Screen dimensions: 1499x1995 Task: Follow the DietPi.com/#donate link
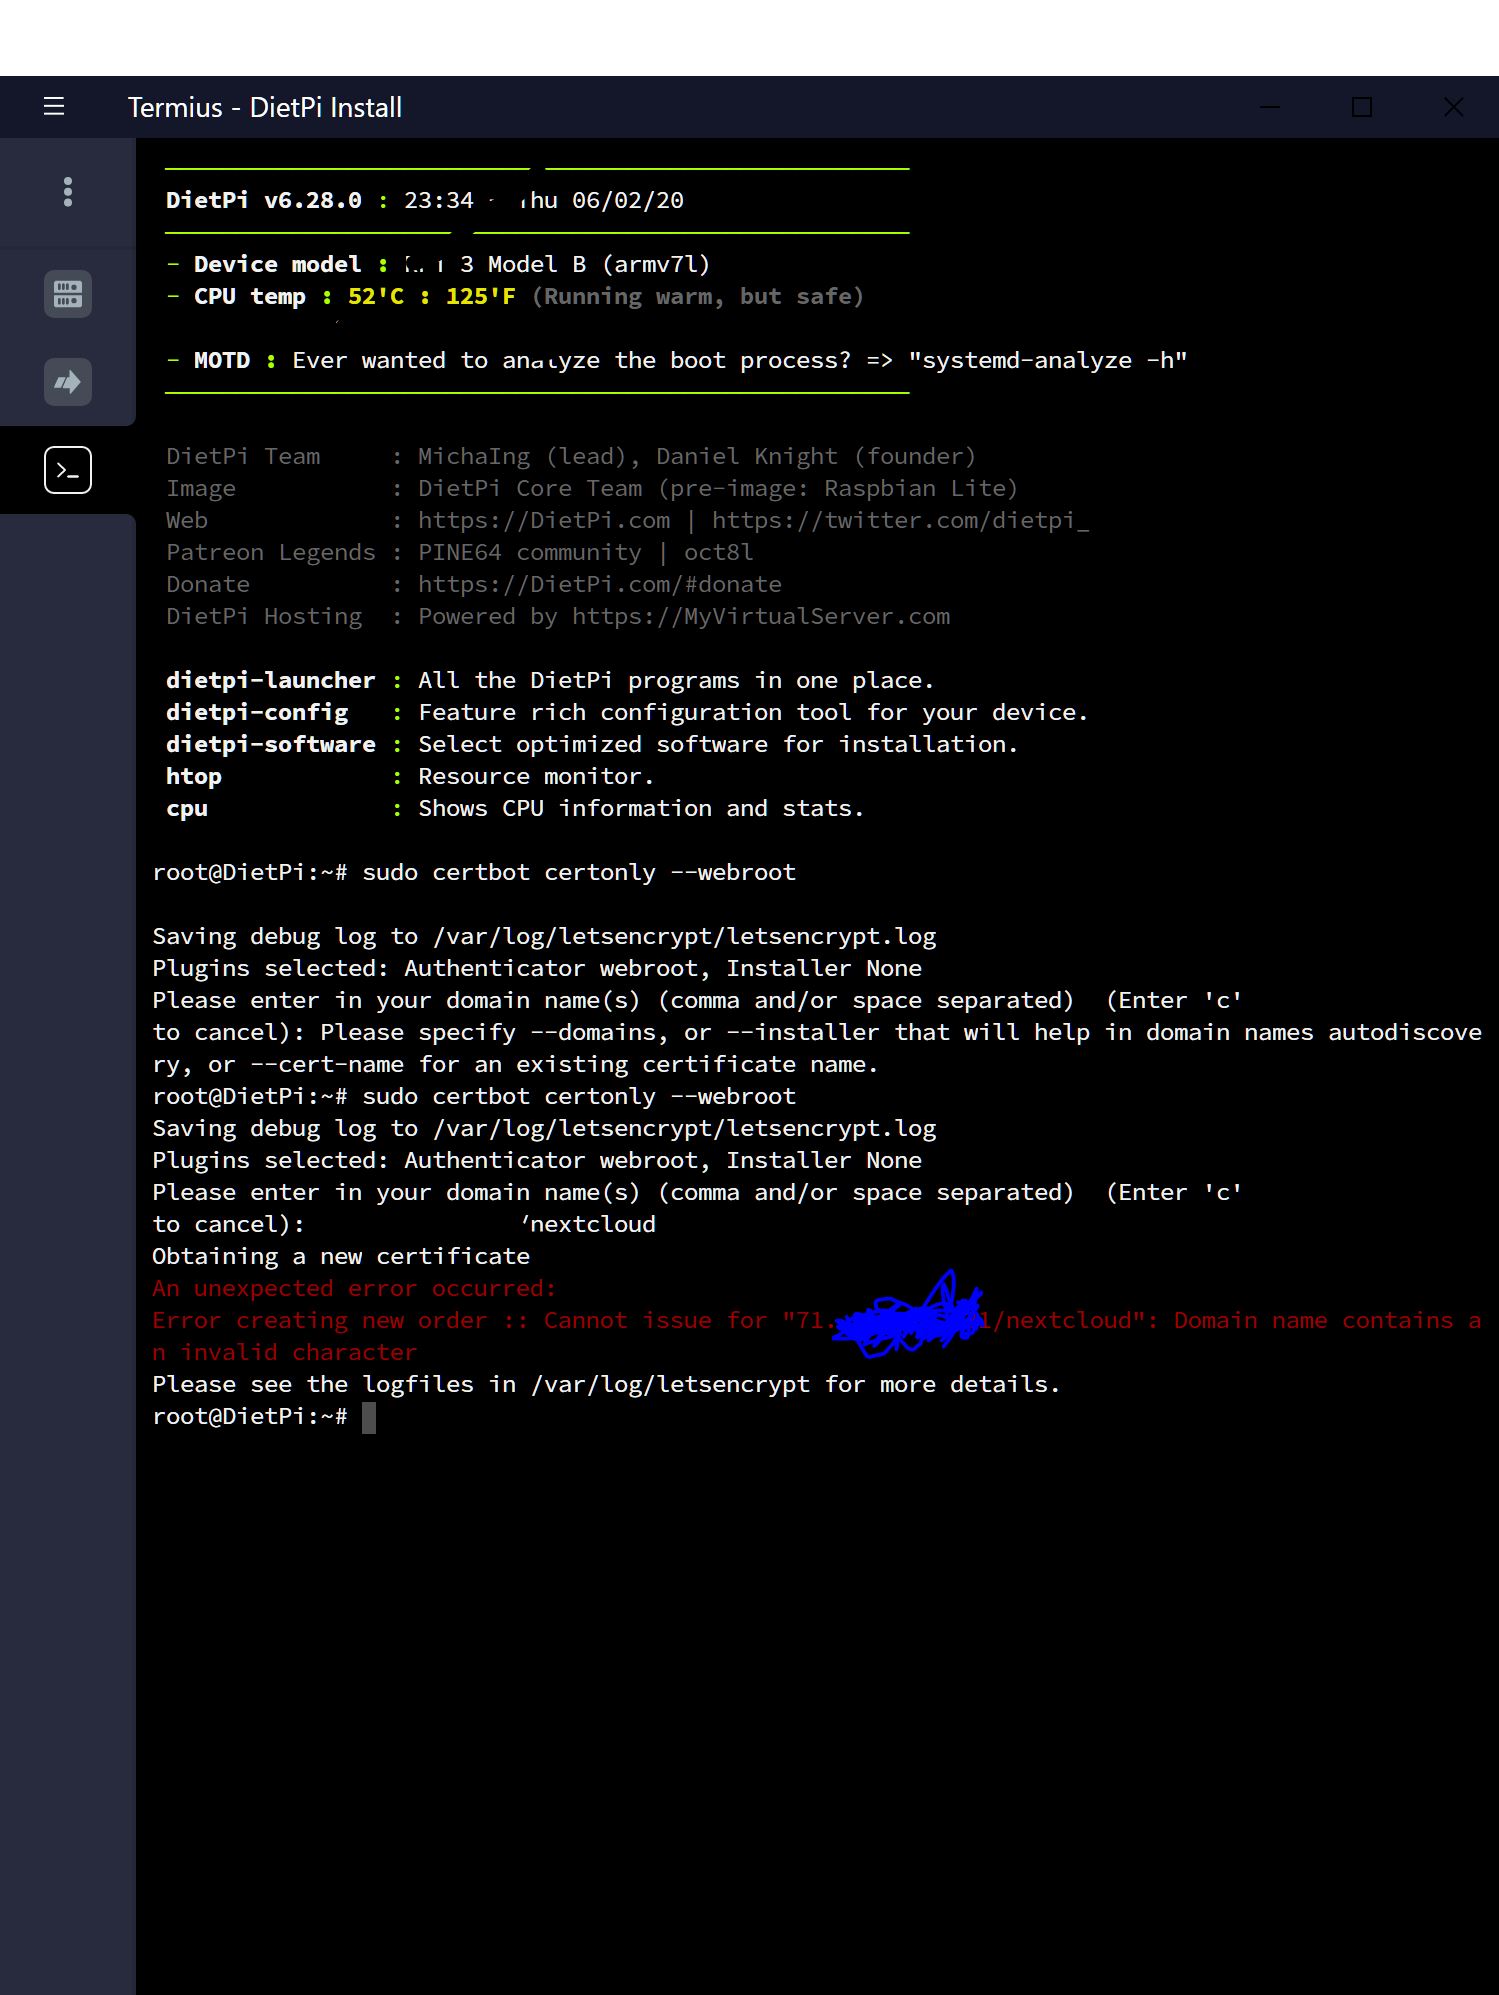[599, 584]
